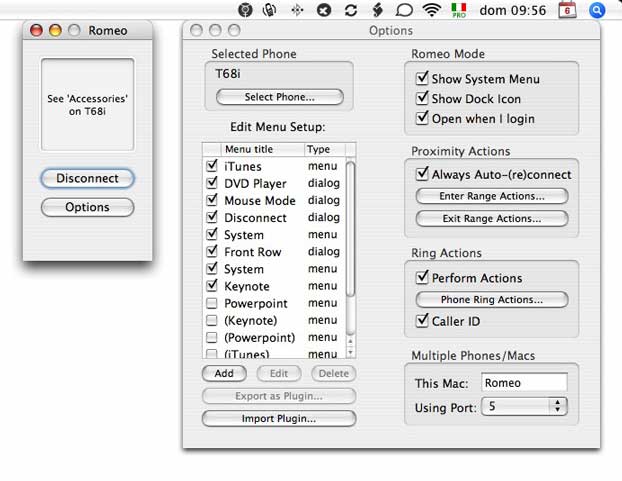Viewport: 622px width, 481px height.
Task: Uncheck the iTunes menu entry
Action: [x=212, y=166]
